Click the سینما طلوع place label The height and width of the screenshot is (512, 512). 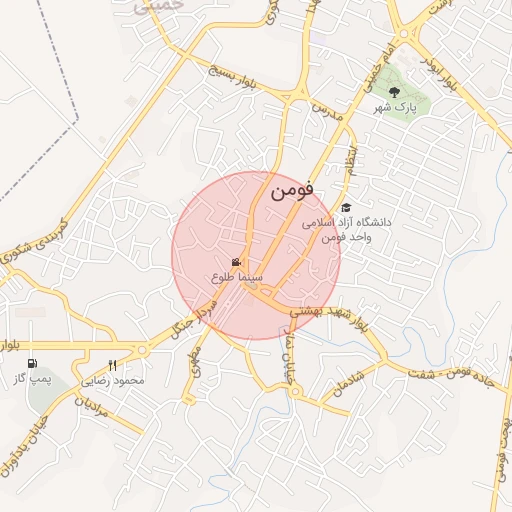(x=237, y=277)
